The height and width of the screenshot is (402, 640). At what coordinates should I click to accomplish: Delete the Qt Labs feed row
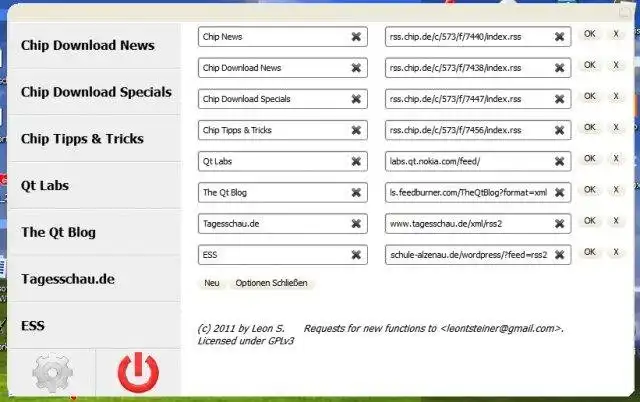coord(616,158)
